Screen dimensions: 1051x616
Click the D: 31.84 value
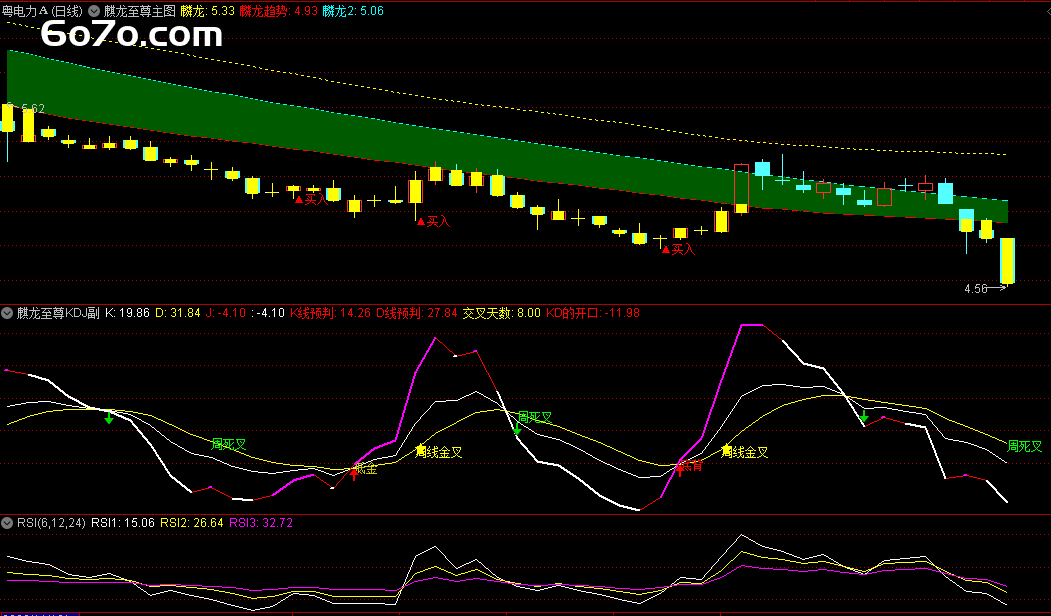click(178, 312)
